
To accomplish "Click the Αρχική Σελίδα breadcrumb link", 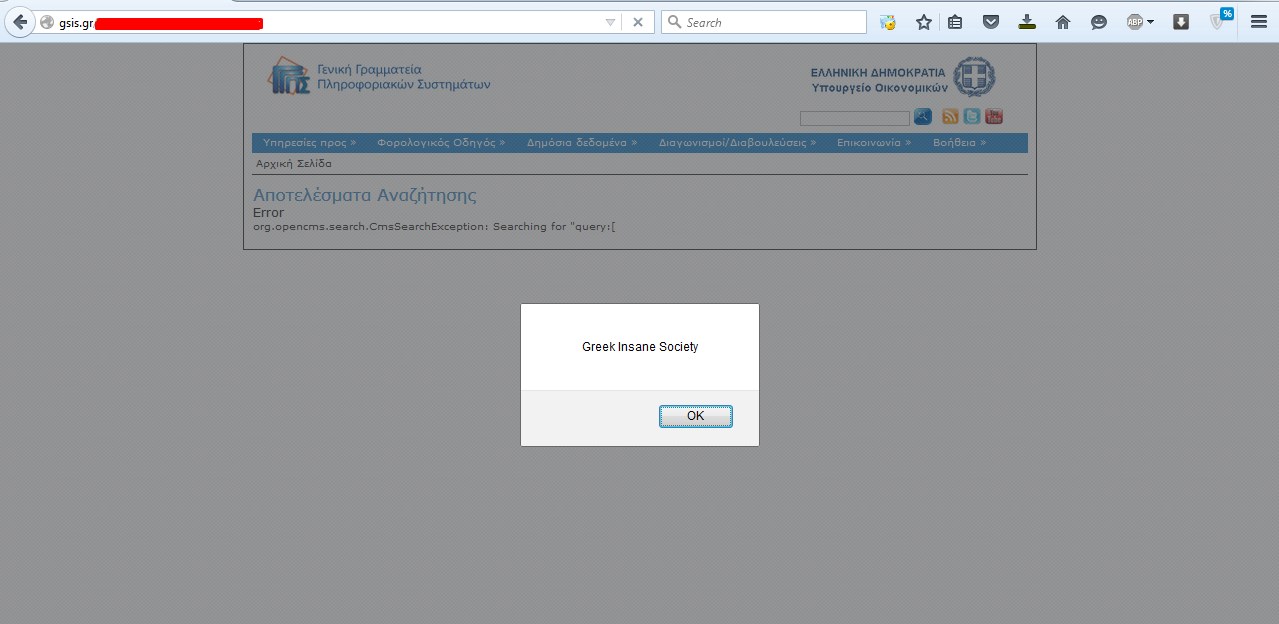I will [x=293, y=163].
